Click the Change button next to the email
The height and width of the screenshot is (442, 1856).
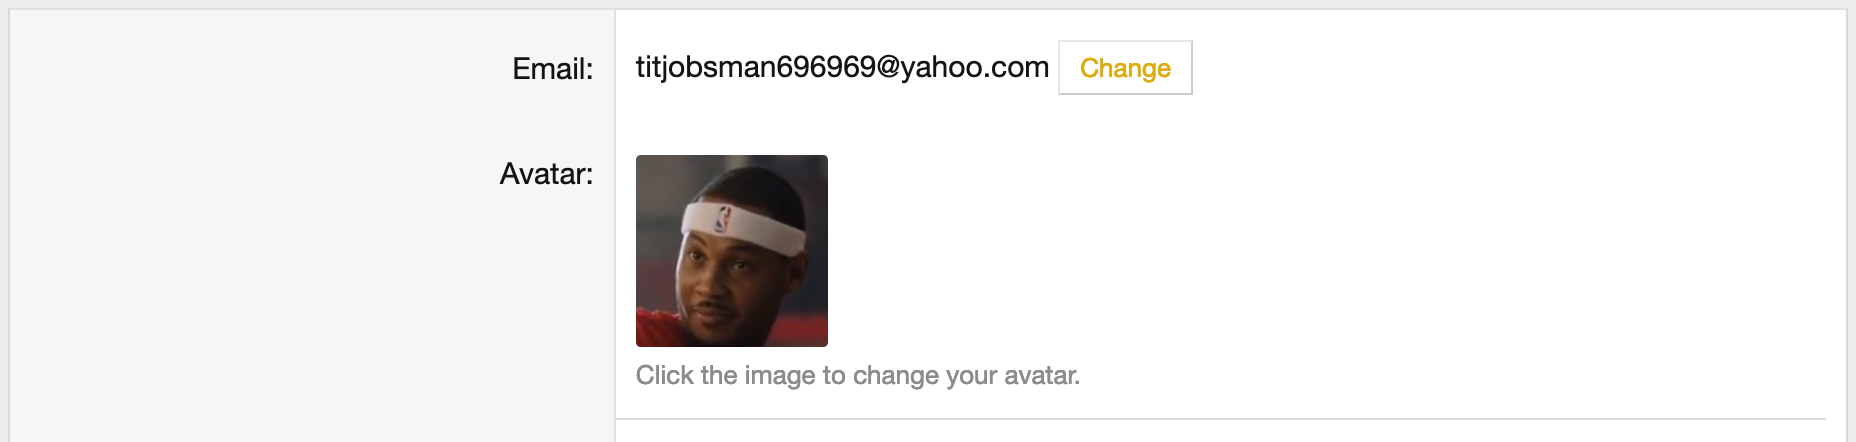tap(1125, 68)
